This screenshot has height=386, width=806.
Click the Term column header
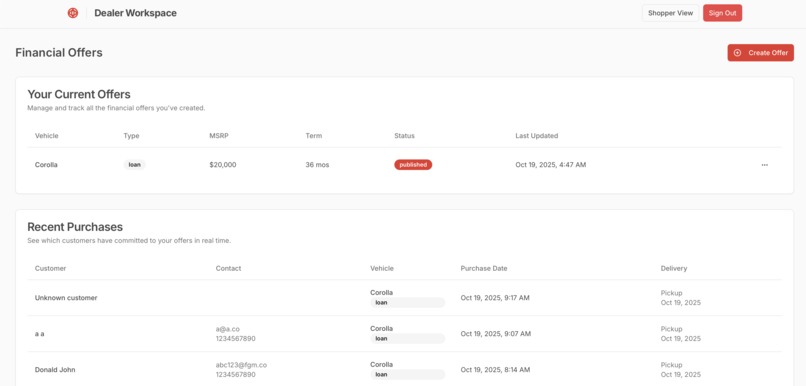click(x=314, y=136)
